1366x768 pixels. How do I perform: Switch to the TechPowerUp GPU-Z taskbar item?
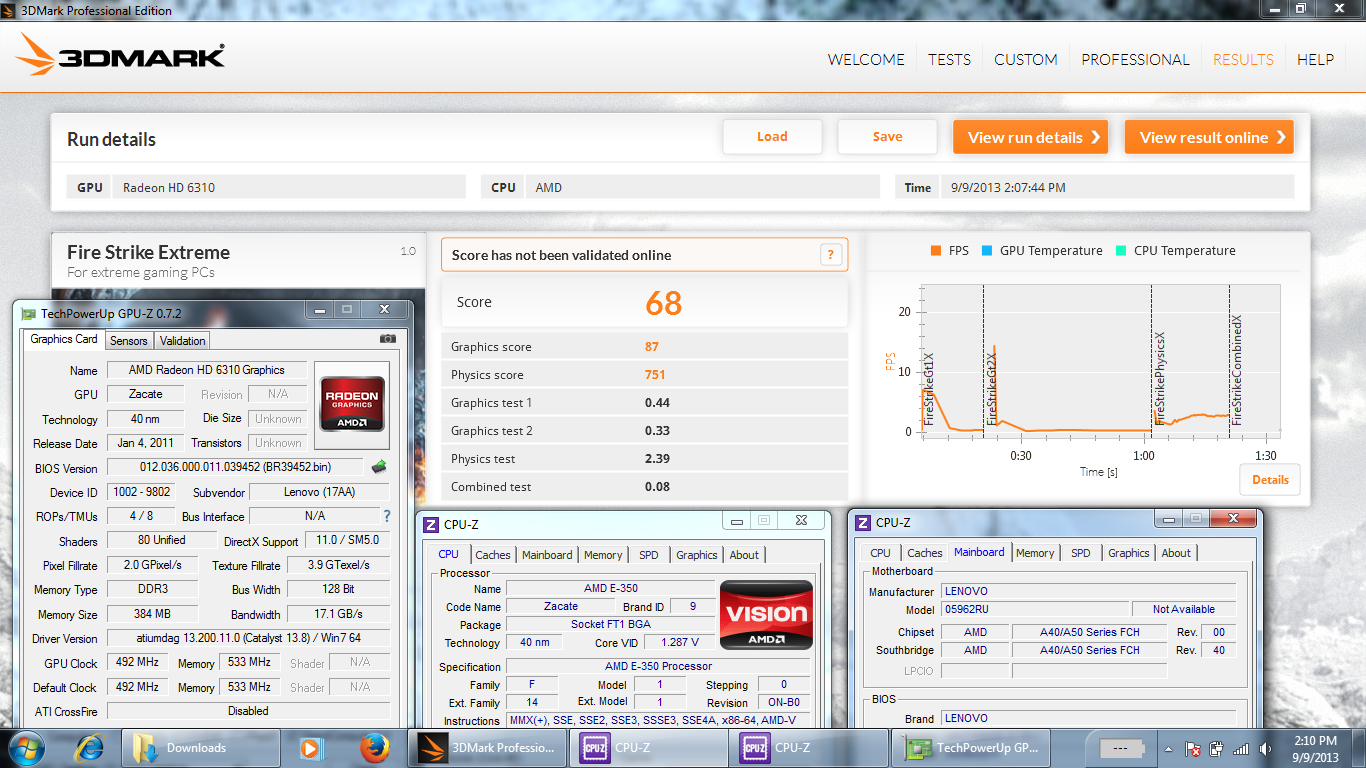972,748
